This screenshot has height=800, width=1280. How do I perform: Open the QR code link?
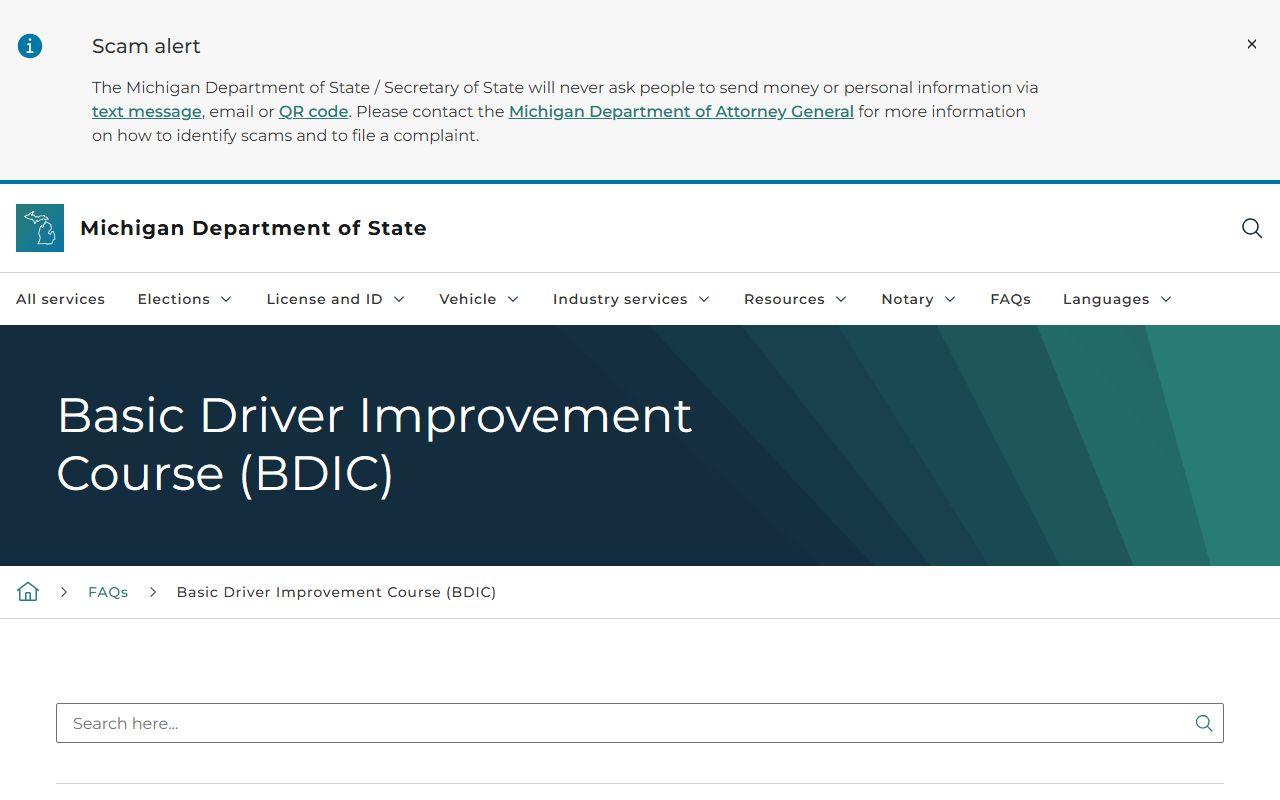[x=313, y=111]
